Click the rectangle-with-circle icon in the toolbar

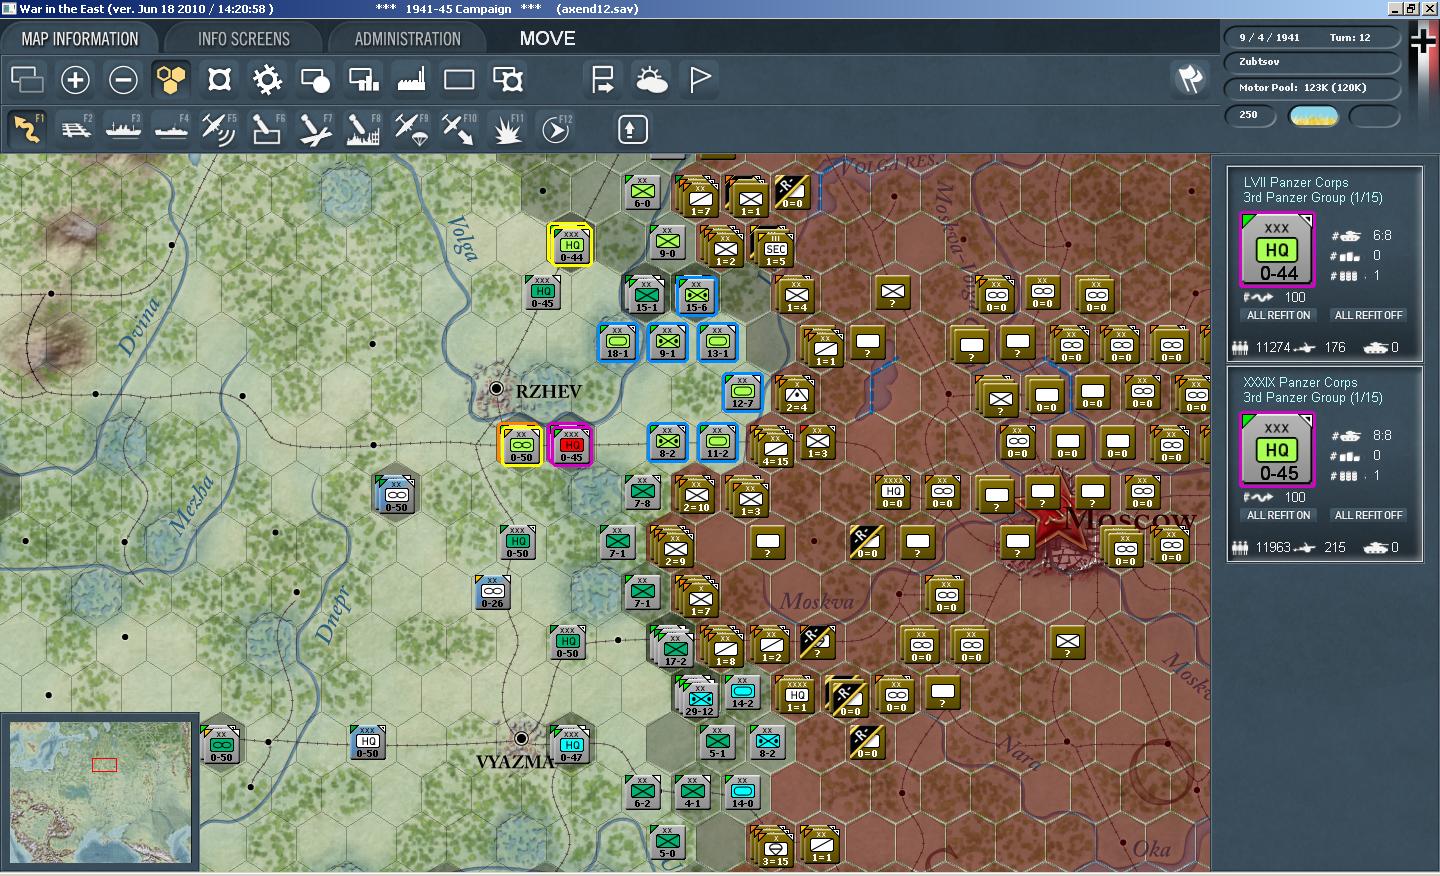click(315, 79)
